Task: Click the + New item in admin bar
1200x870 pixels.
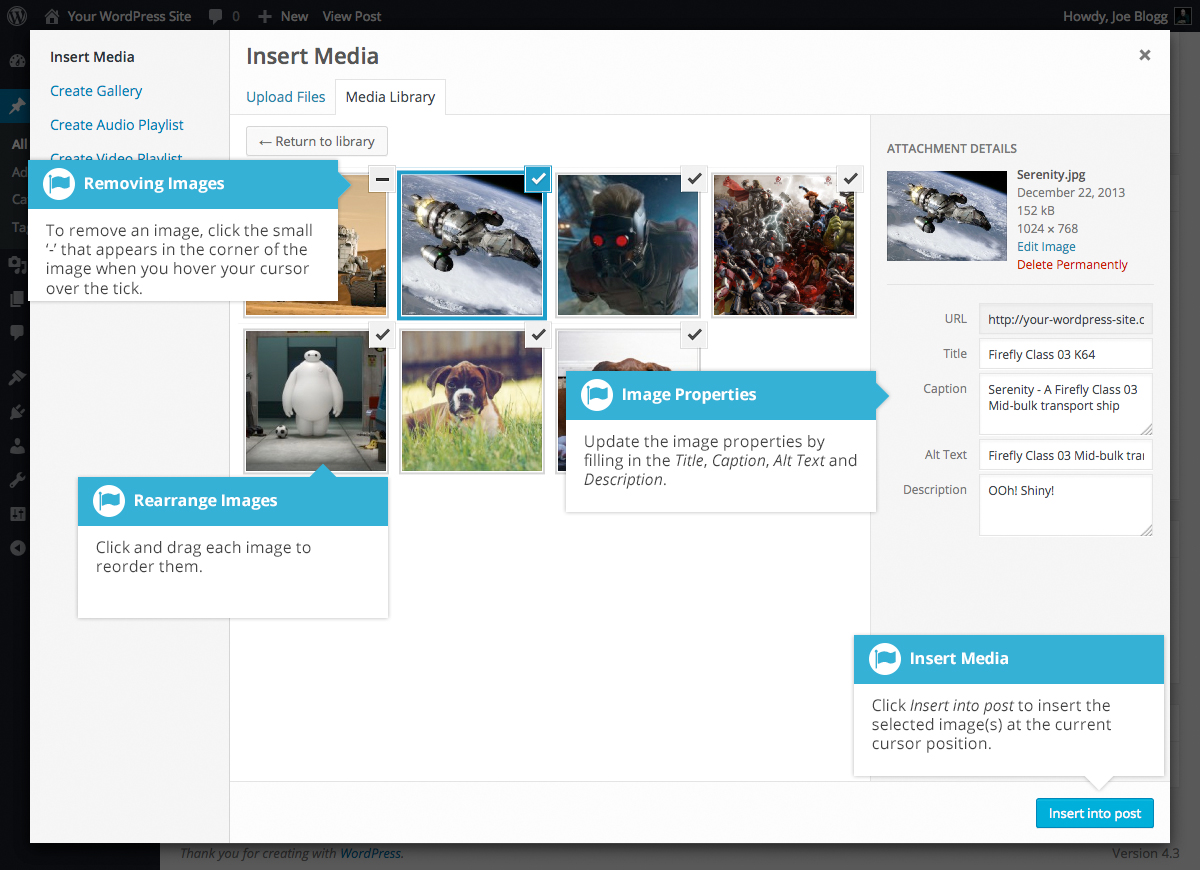Action: click(283, 16)
